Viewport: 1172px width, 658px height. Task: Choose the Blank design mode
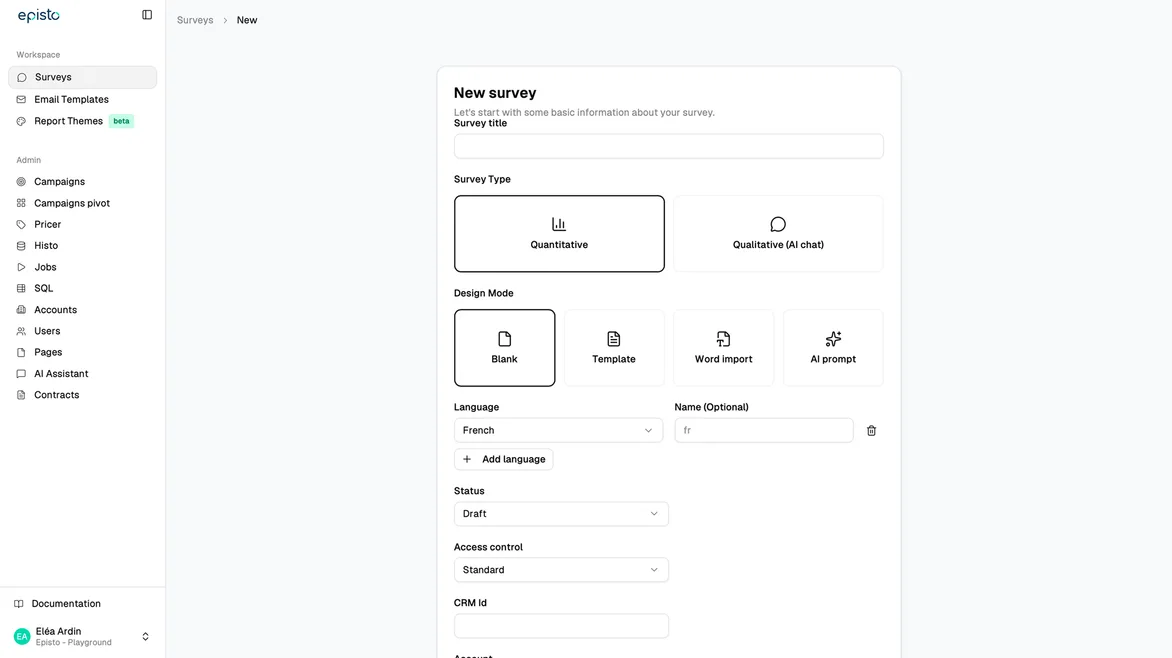pyautogui.click(x=505, y=348)
